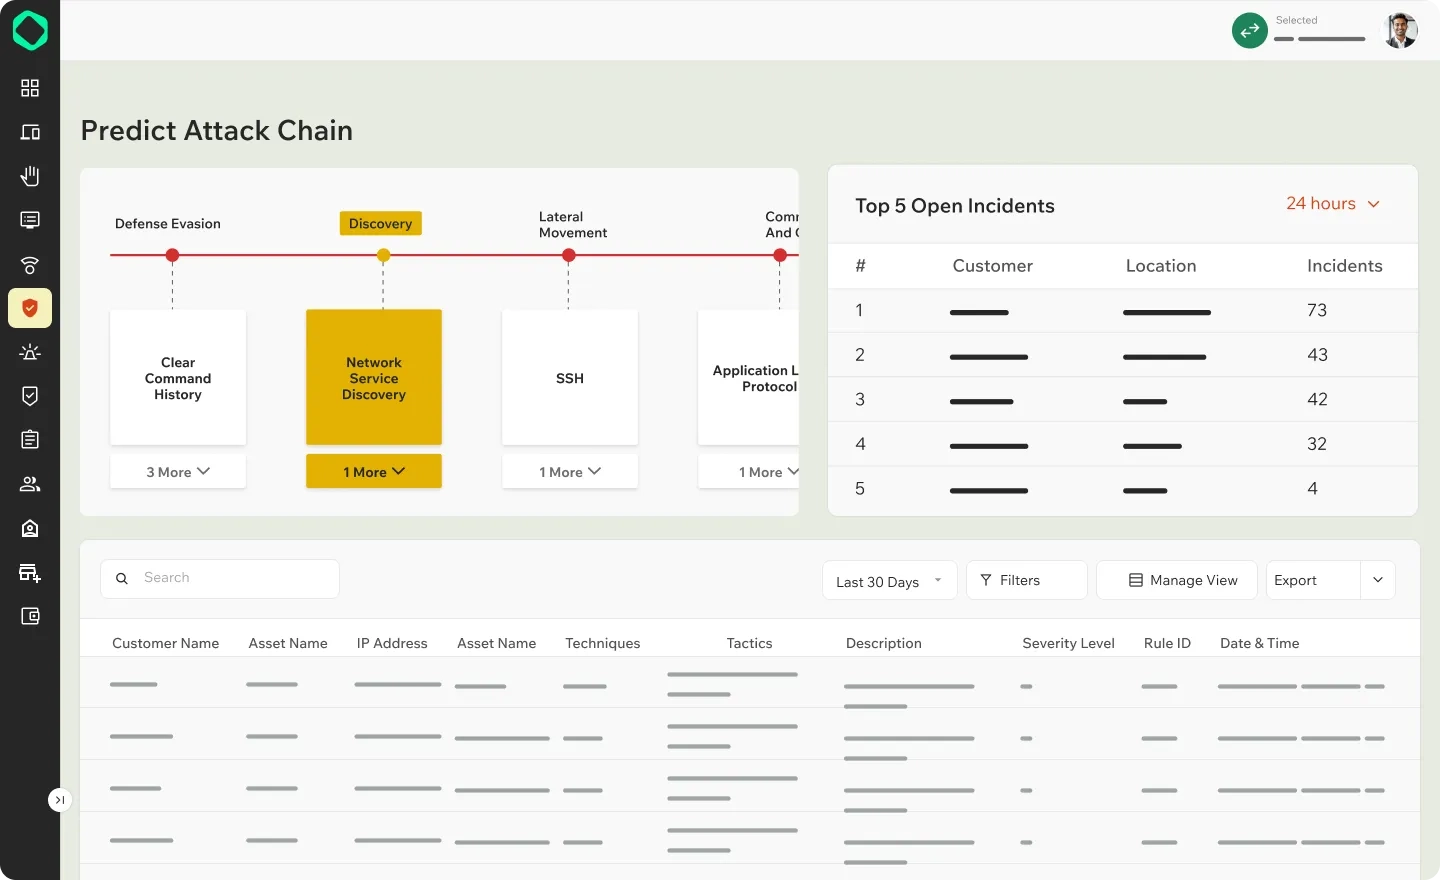Open the devices icon in sidebar
This screenshot has width=1440, height=880.
tap(30, 132)
